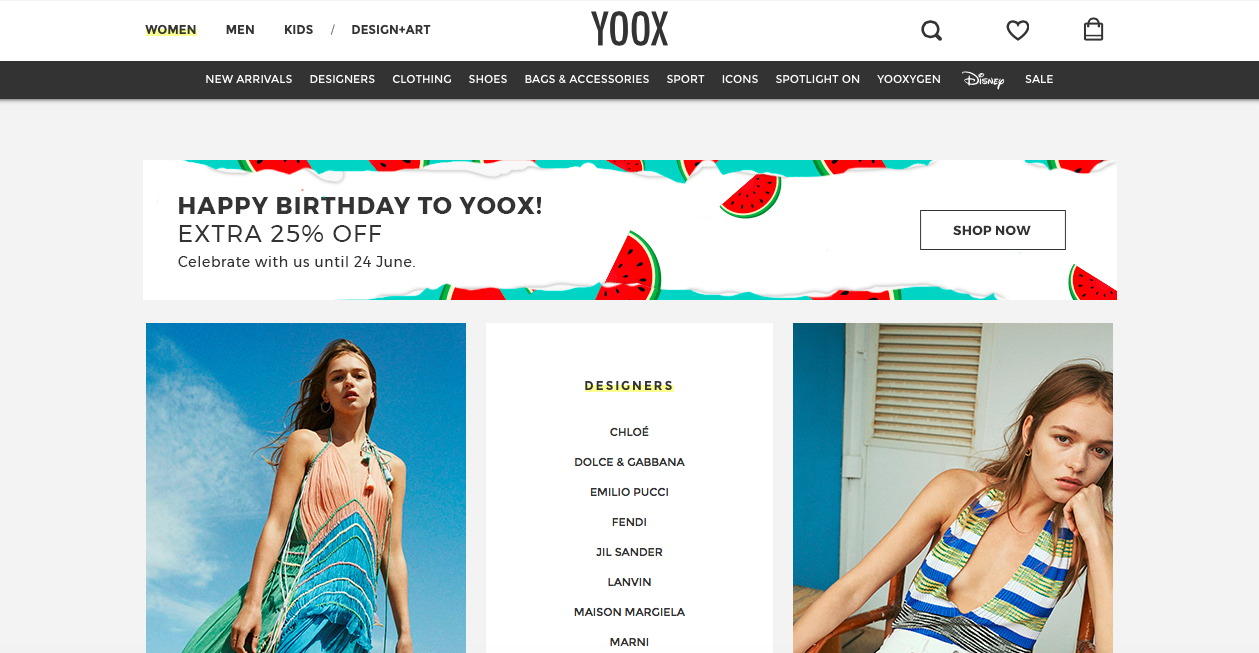This screenshot has height=653, width=1259.
Task: Go to Design+Art section
Action: pos(391,30)
